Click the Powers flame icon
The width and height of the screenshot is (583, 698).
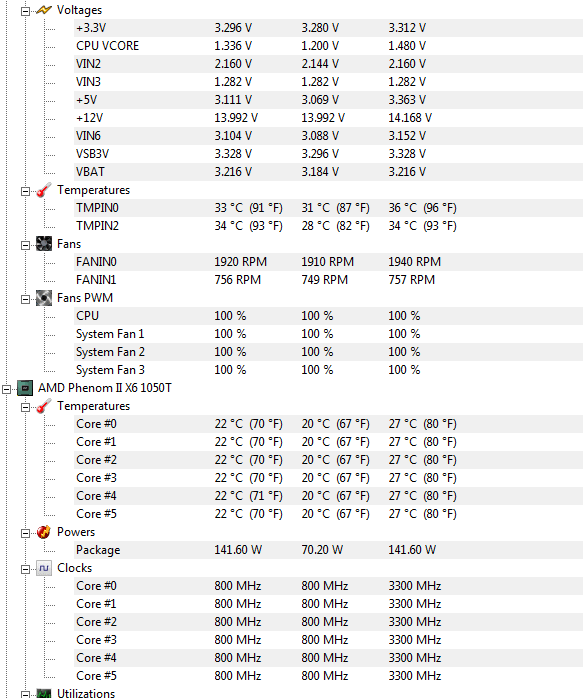point(44,532)
